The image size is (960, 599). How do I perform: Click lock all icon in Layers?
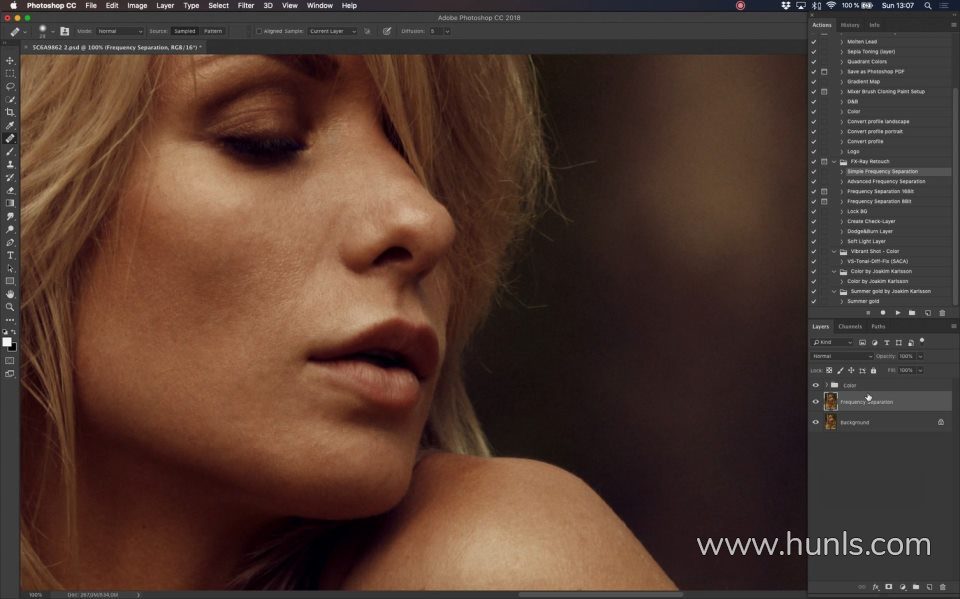click(x=874, y=371)
